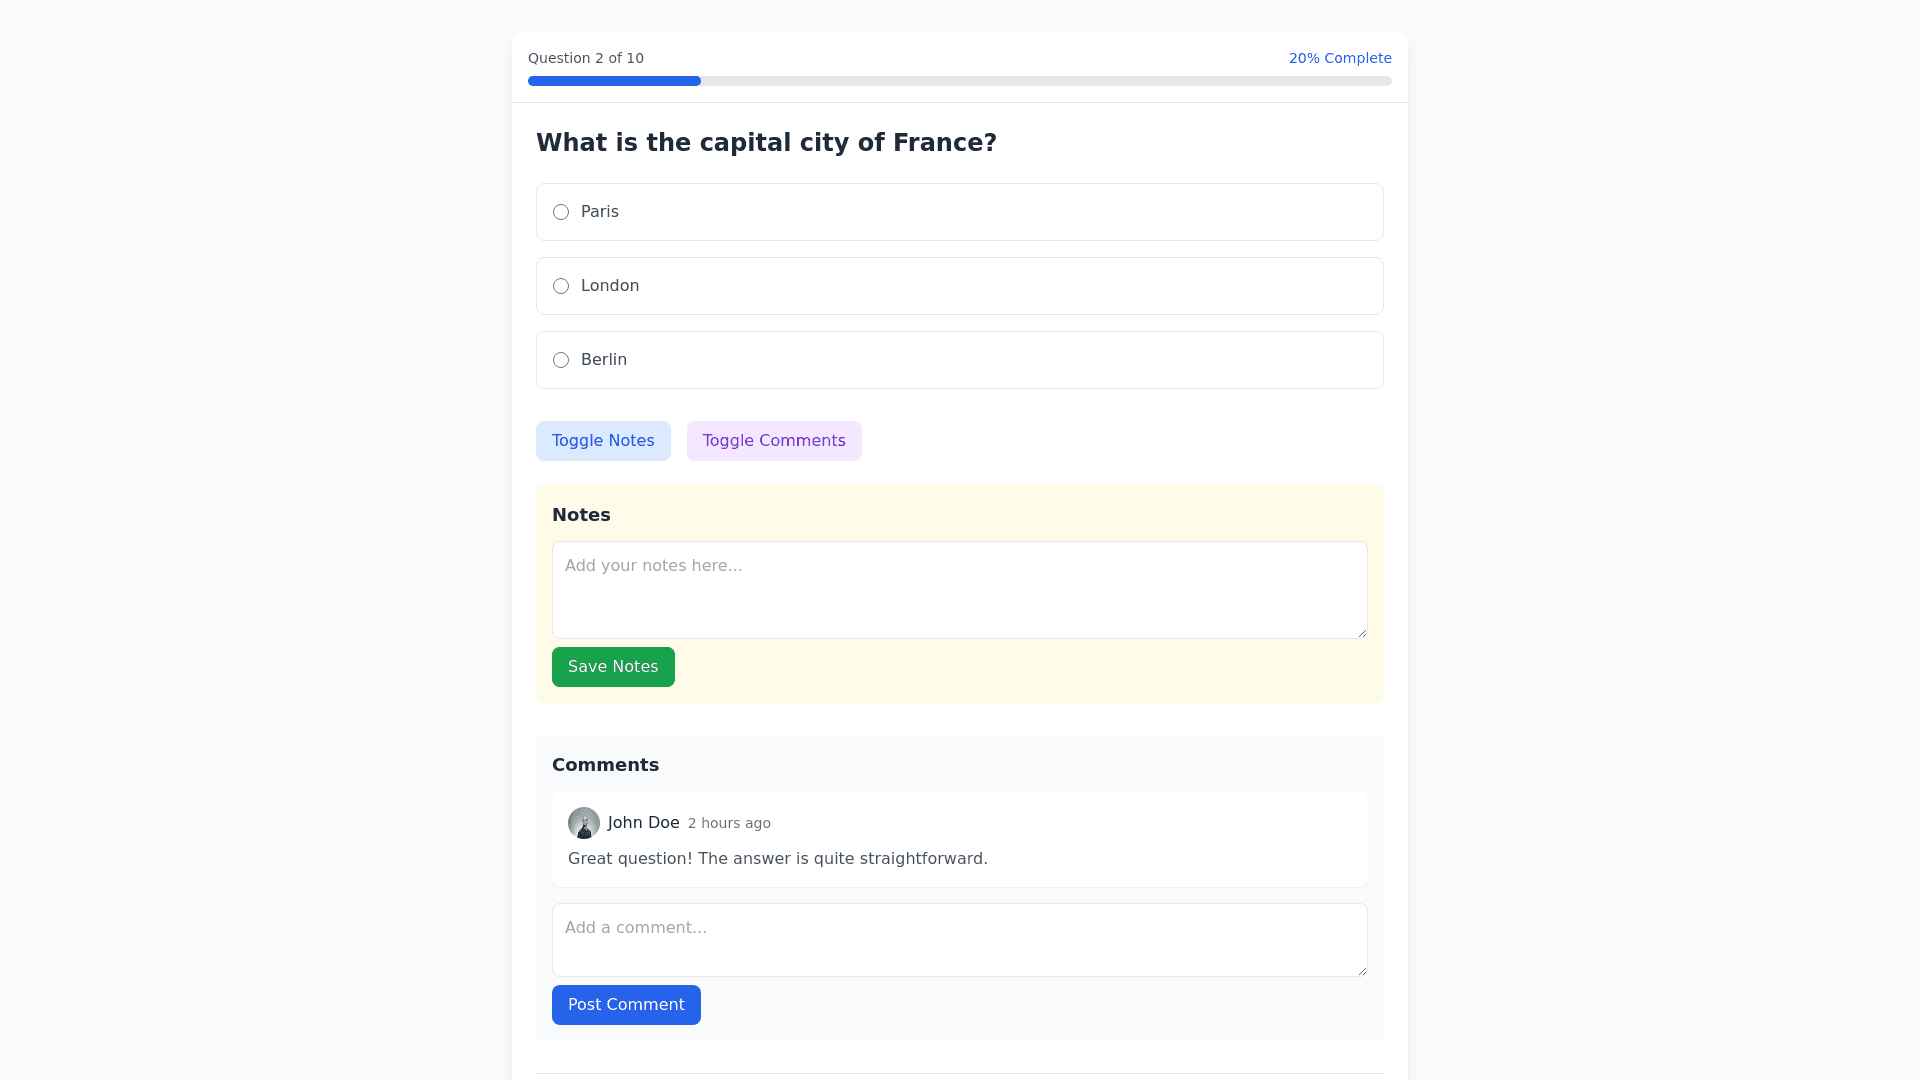Open John Doe's avatar picture
1920x1080 pixels.
click(x=584, y=823)
